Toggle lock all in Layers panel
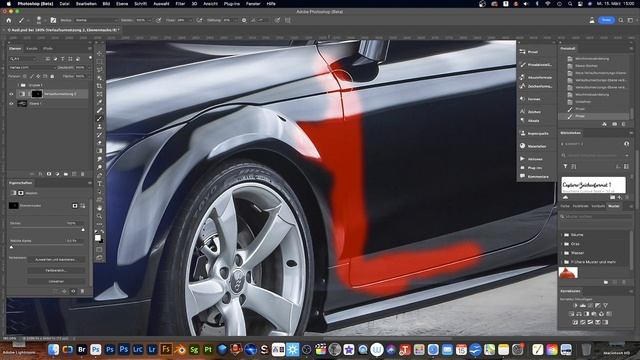This screenshot has height=360, width=640. coord(52,76)
